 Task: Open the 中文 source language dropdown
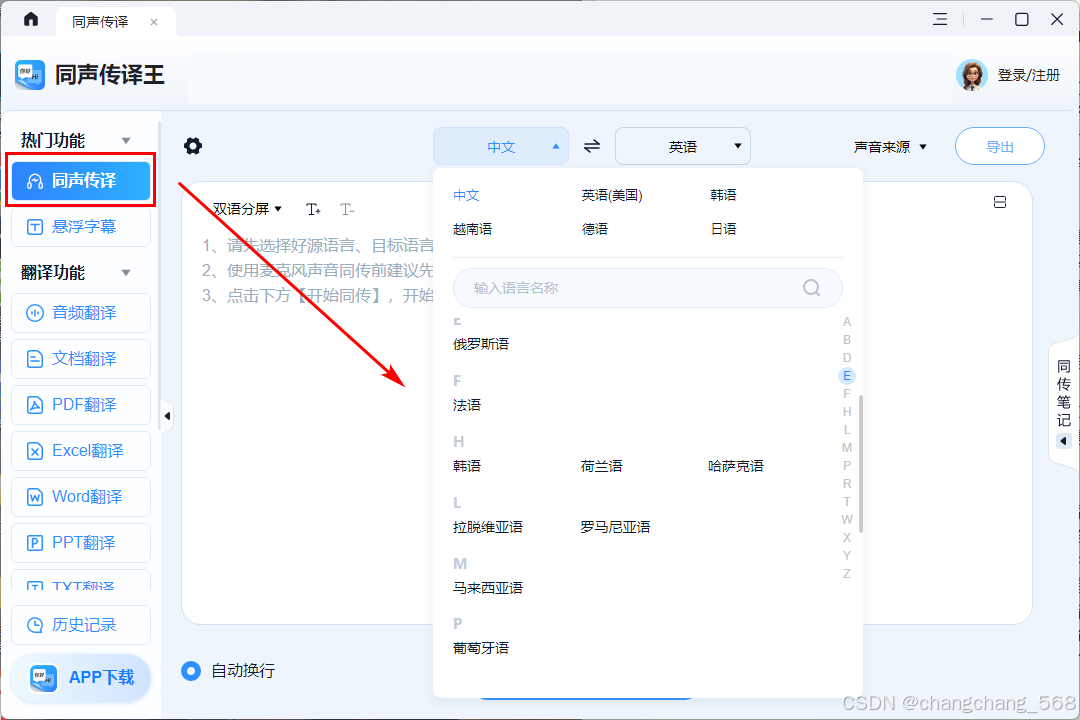coord(501,146)
